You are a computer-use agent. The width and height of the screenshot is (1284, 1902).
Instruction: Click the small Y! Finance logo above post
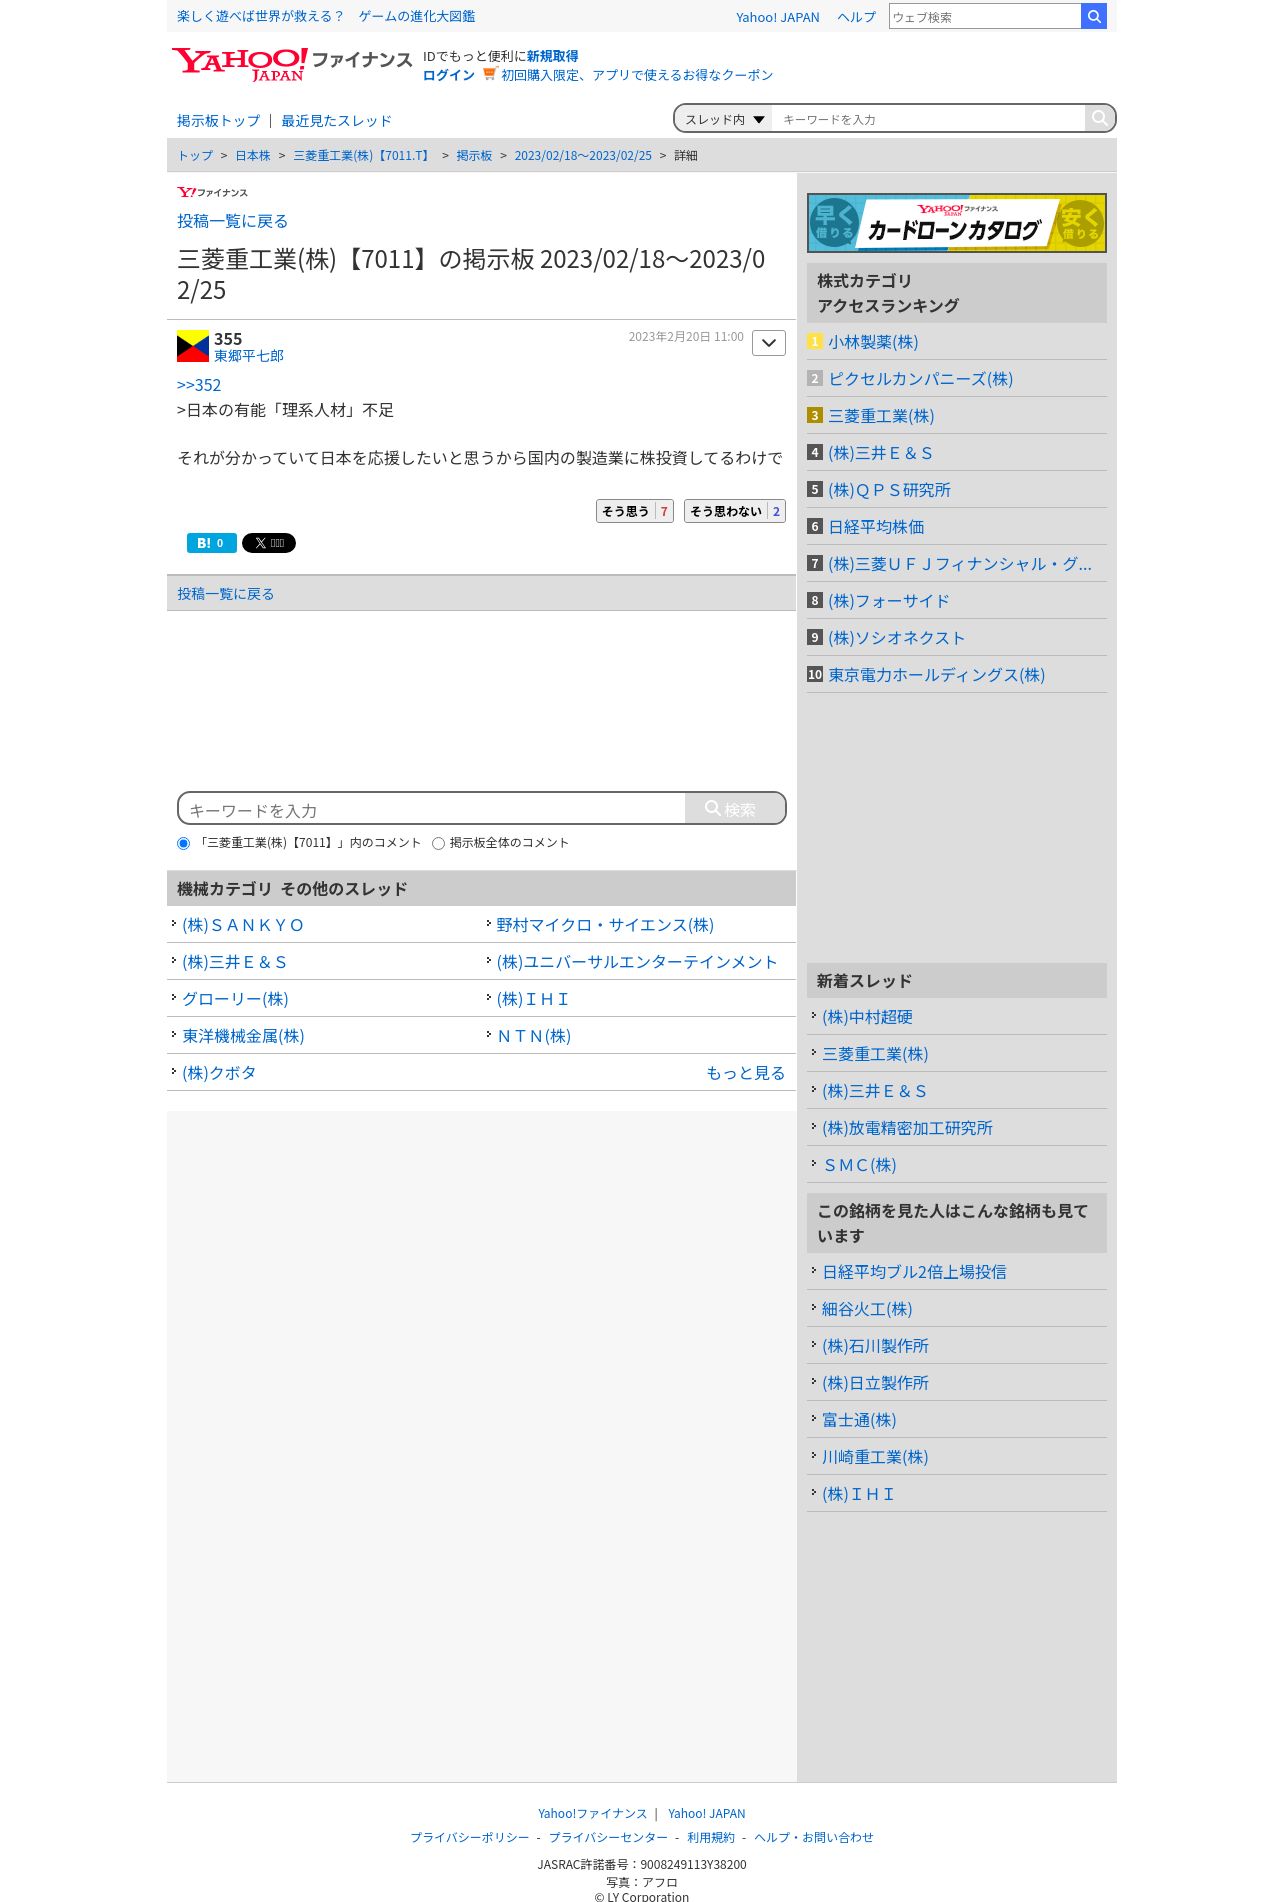(212, 192)
